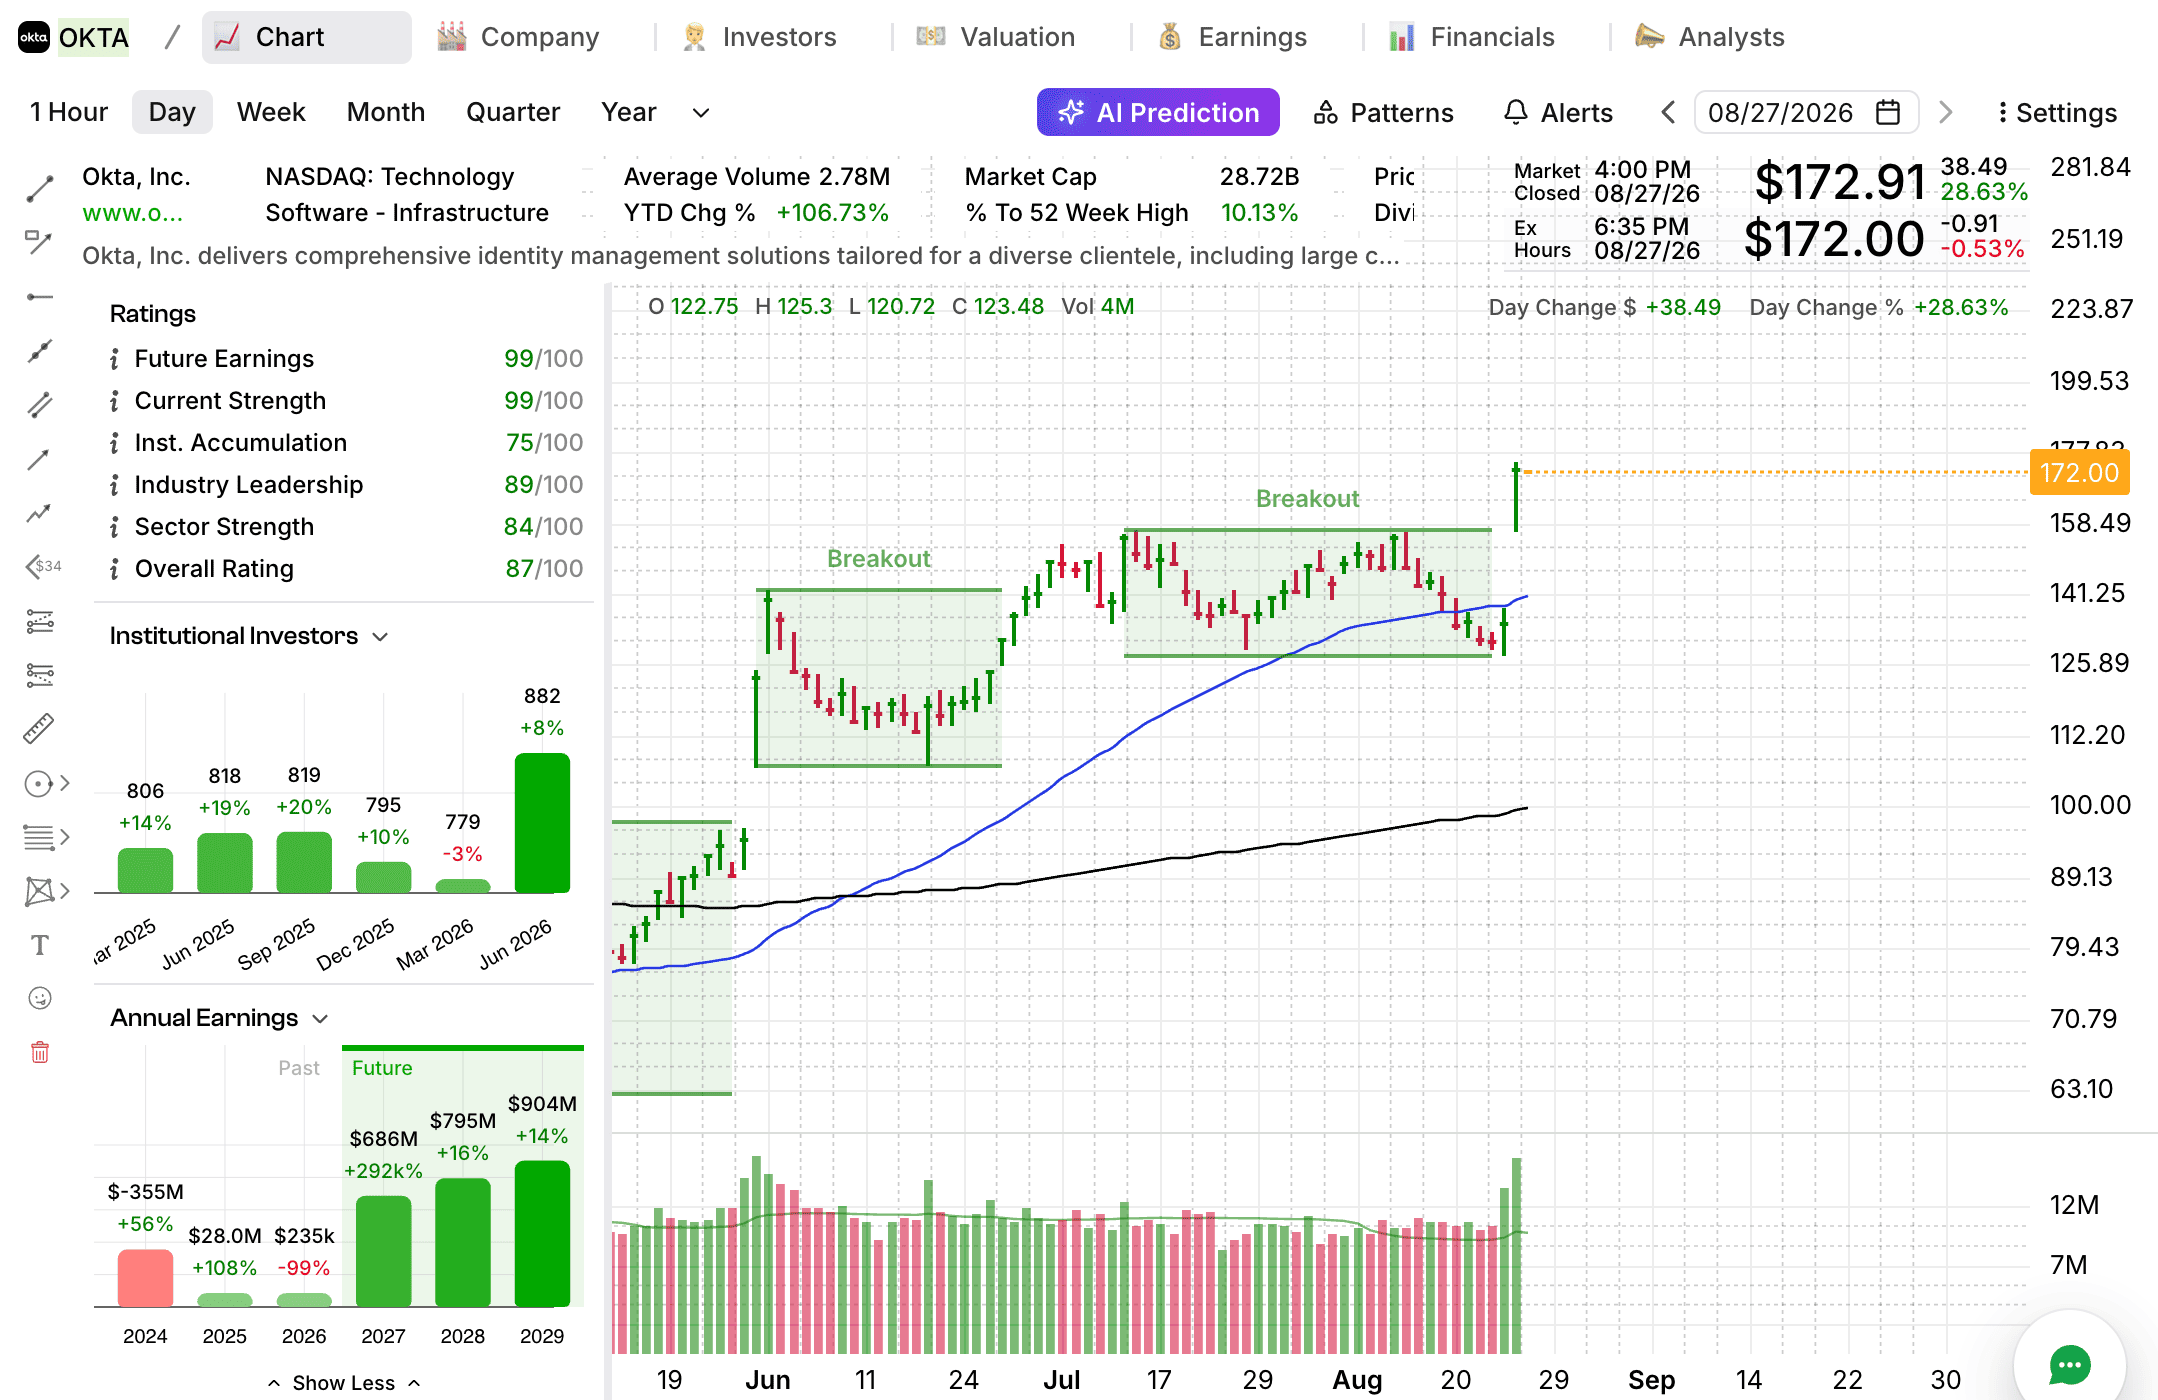
Task: Select the horizontal ray line tool
Action: click(39, 297)
